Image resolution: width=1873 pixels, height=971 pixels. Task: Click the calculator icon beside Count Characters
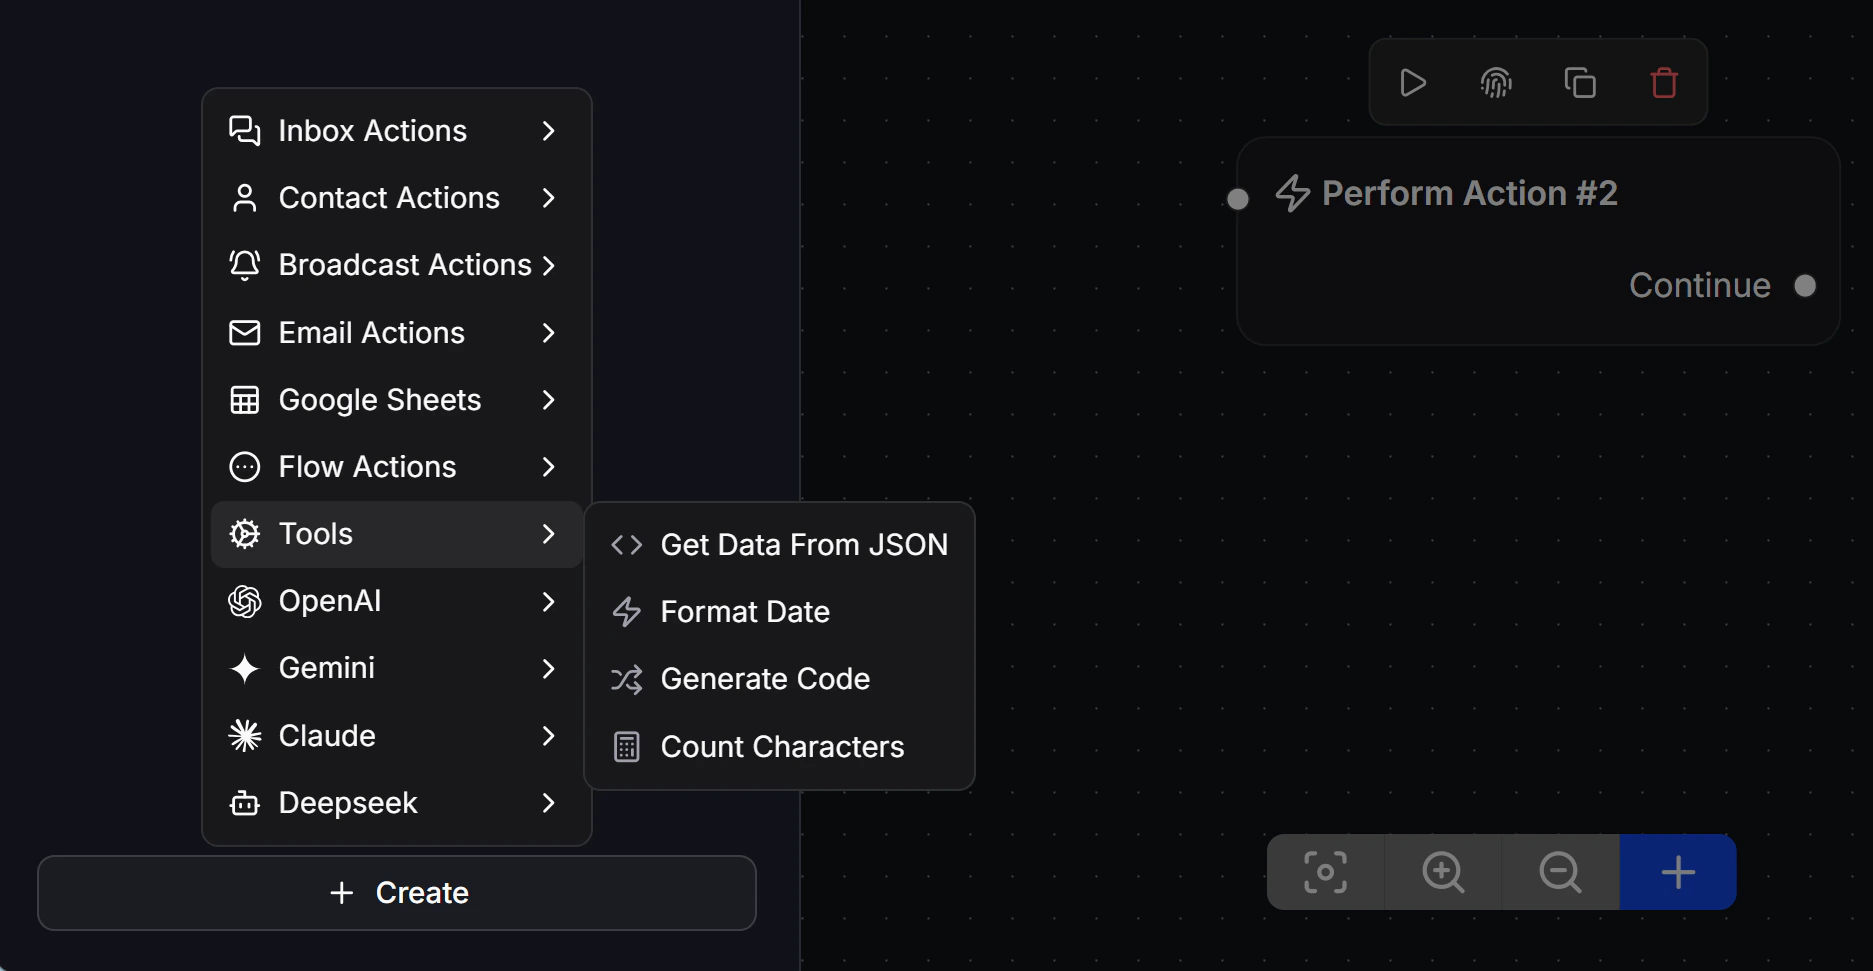pyautogui.click(x=626, y=747)
